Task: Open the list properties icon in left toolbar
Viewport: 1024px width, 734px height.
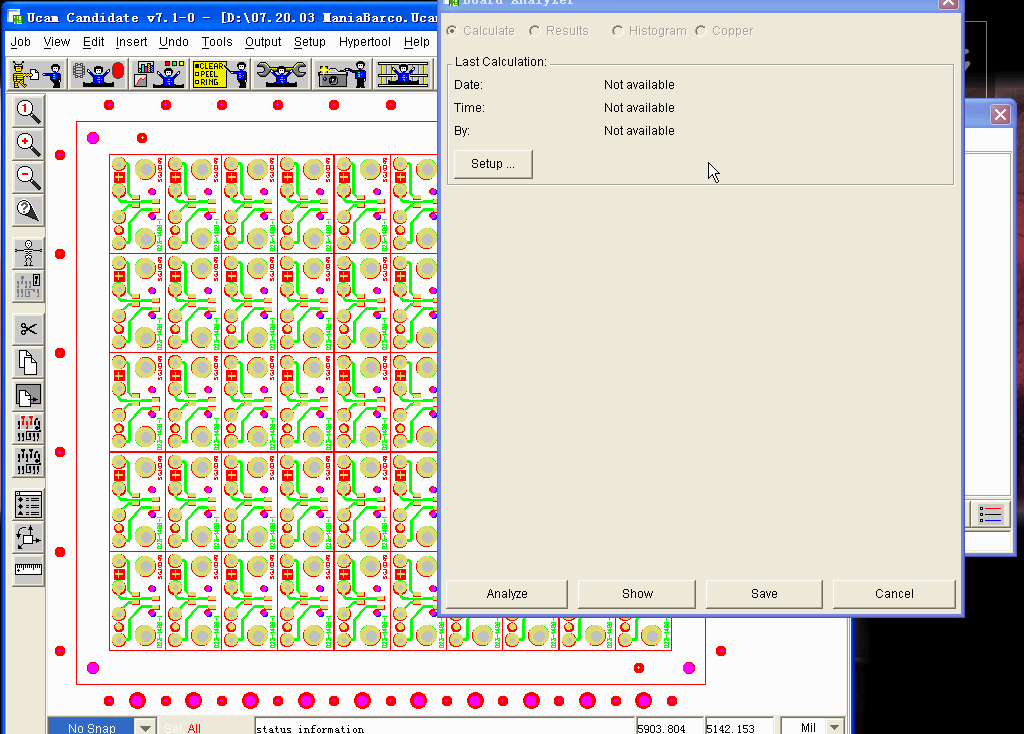Action: pyautogui.click(x=28, y=505)
